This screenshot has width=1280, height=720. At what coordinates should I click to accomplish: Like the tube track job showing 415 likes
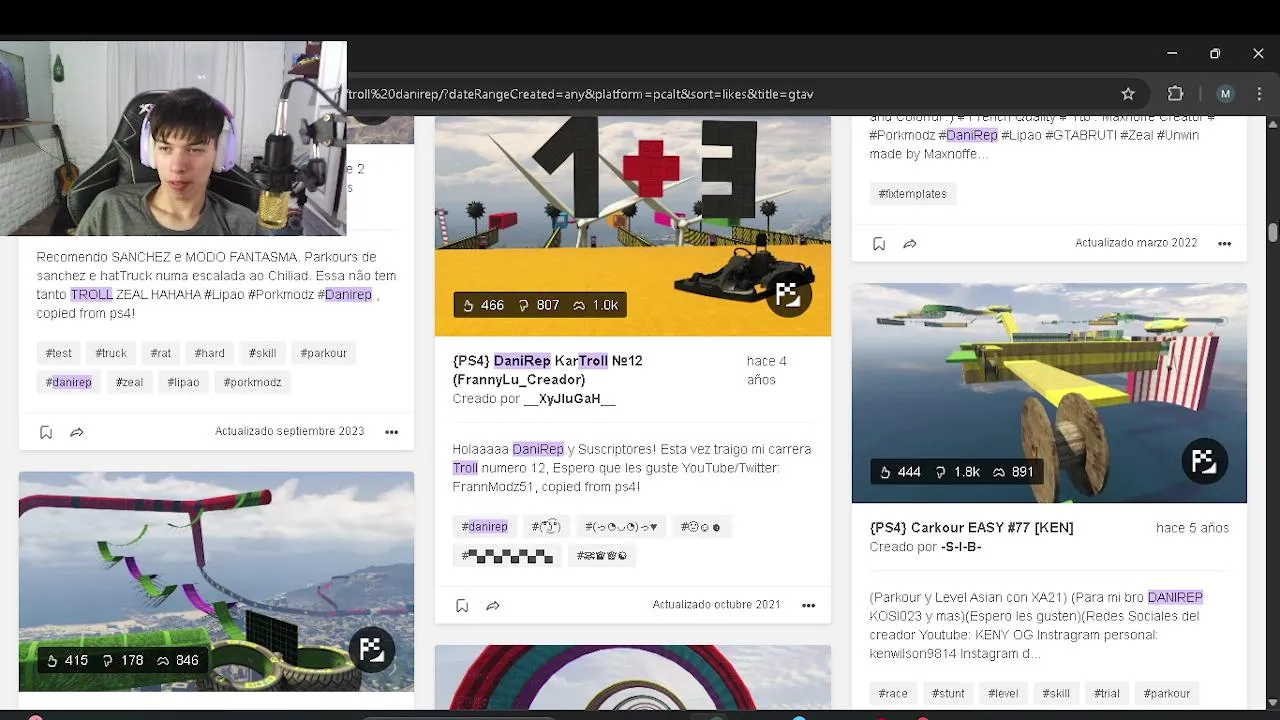66,660
